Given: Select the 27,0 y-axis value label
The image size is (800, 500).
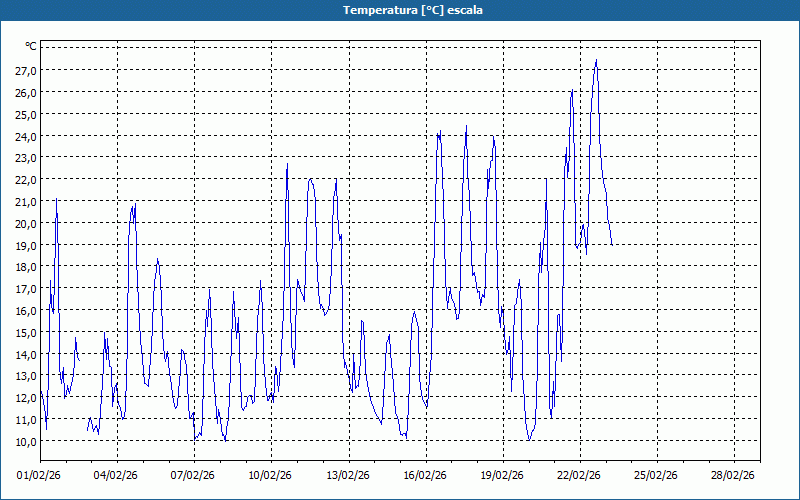Looking at the screenshot, I should [25, 71].
